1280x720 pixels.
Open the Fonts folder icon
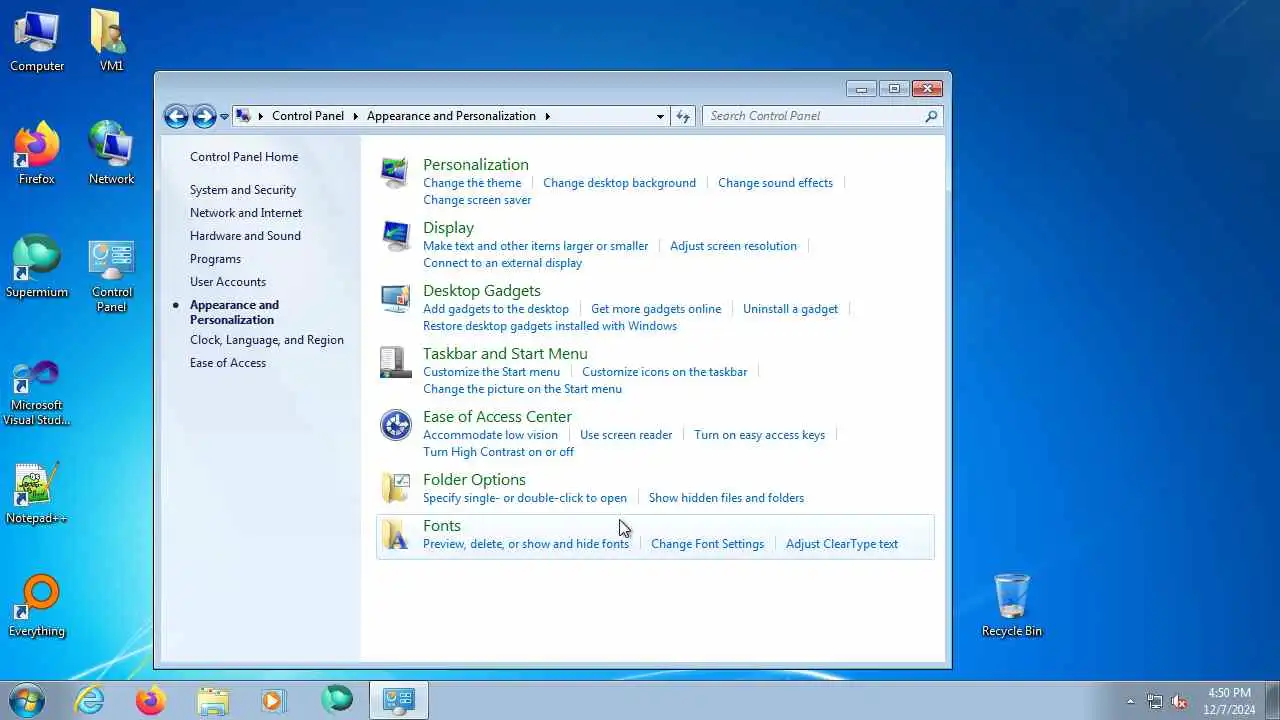click(x=395, y=535)
